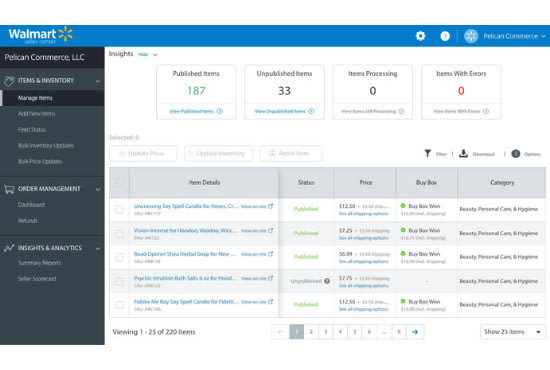Go to page 2 of results
The width and height of the screenshot is (550, 370).
click(x=311, y=332)
